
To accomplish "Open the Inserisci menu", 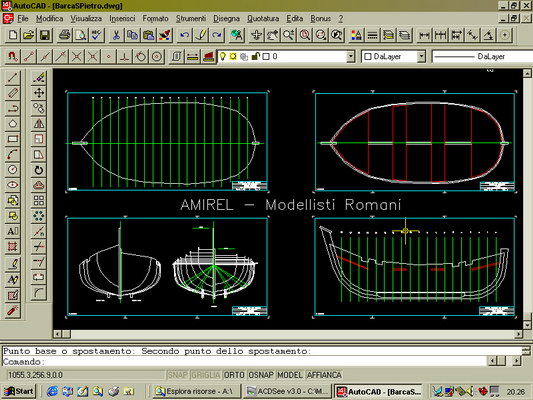I will [x=122, y=19].
